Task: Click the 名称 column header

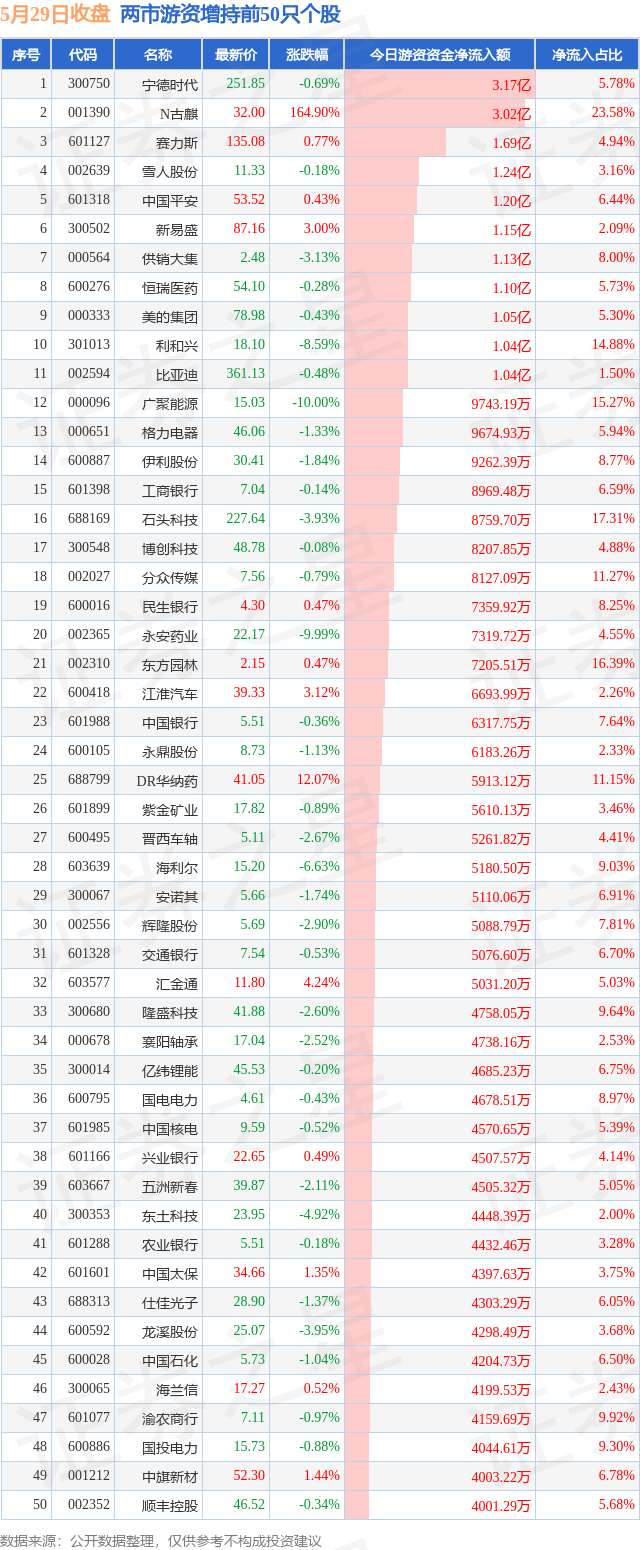Action: tap(158, 54)
